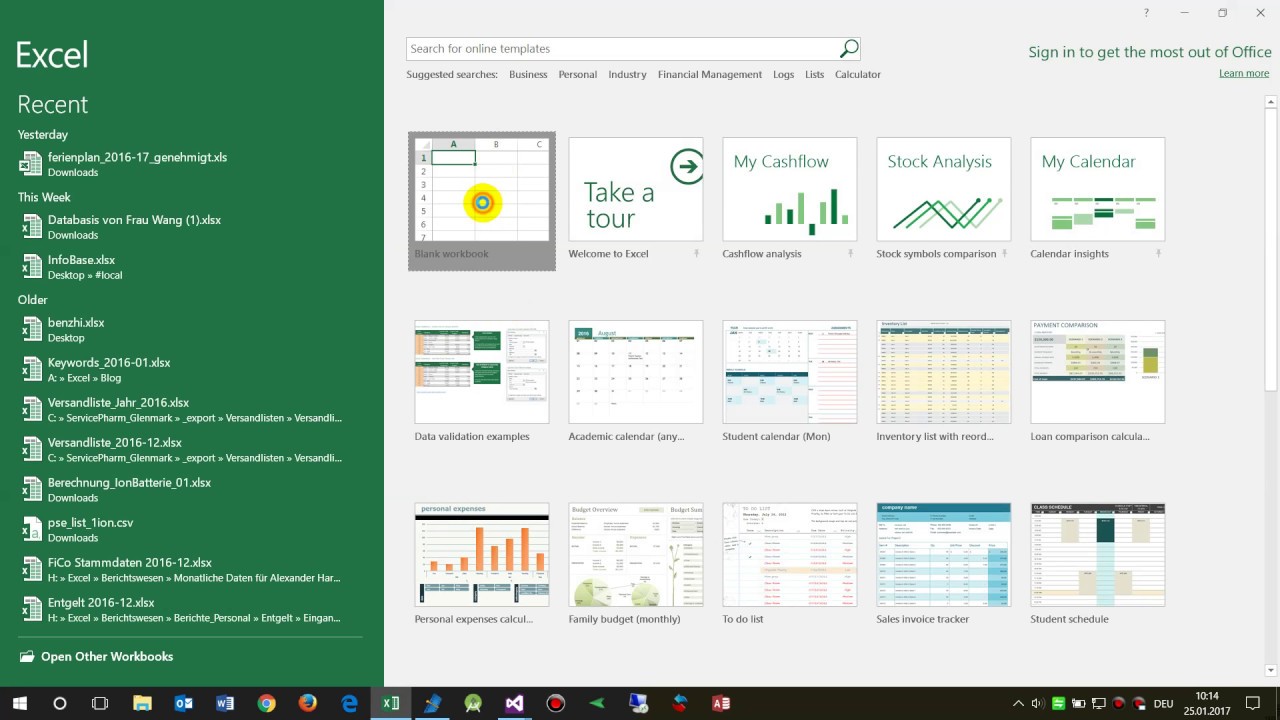
Task: Open the Student calendar (Mon) template
Action: [x=790, y=372]
